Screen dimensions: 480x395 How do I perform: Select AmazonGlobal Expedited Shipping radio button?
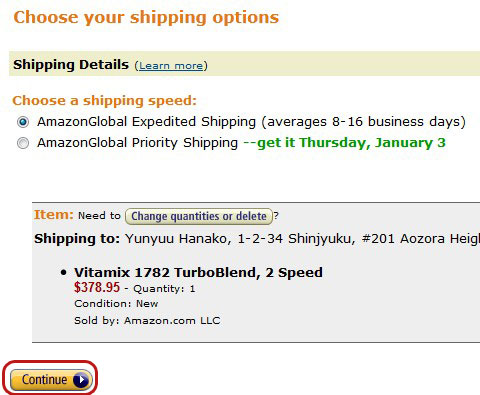[23, 122]
